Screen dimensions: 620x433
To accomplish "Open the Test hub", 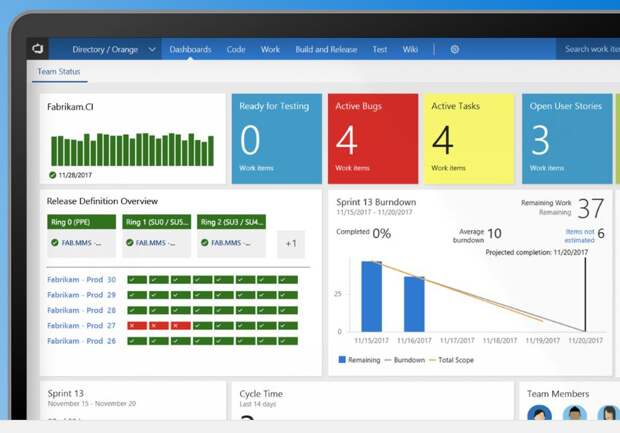I will (x=380, y=49).
